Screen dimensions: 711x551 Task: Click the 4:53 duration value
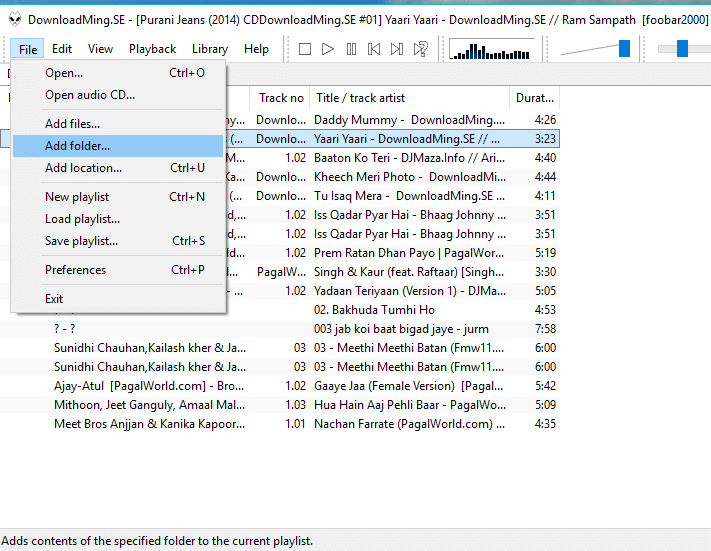tap(545, 310)
